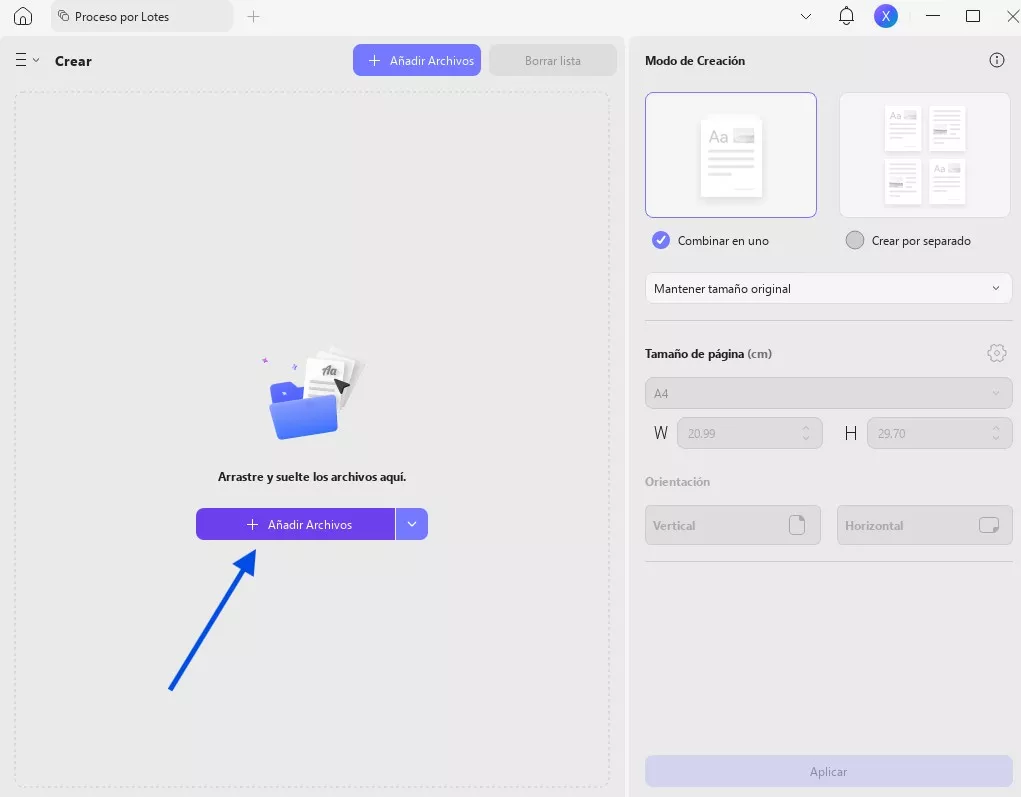Open the Proceso por Lotes tab
This screenshot has height=797, width=1021.
[142, 16]
